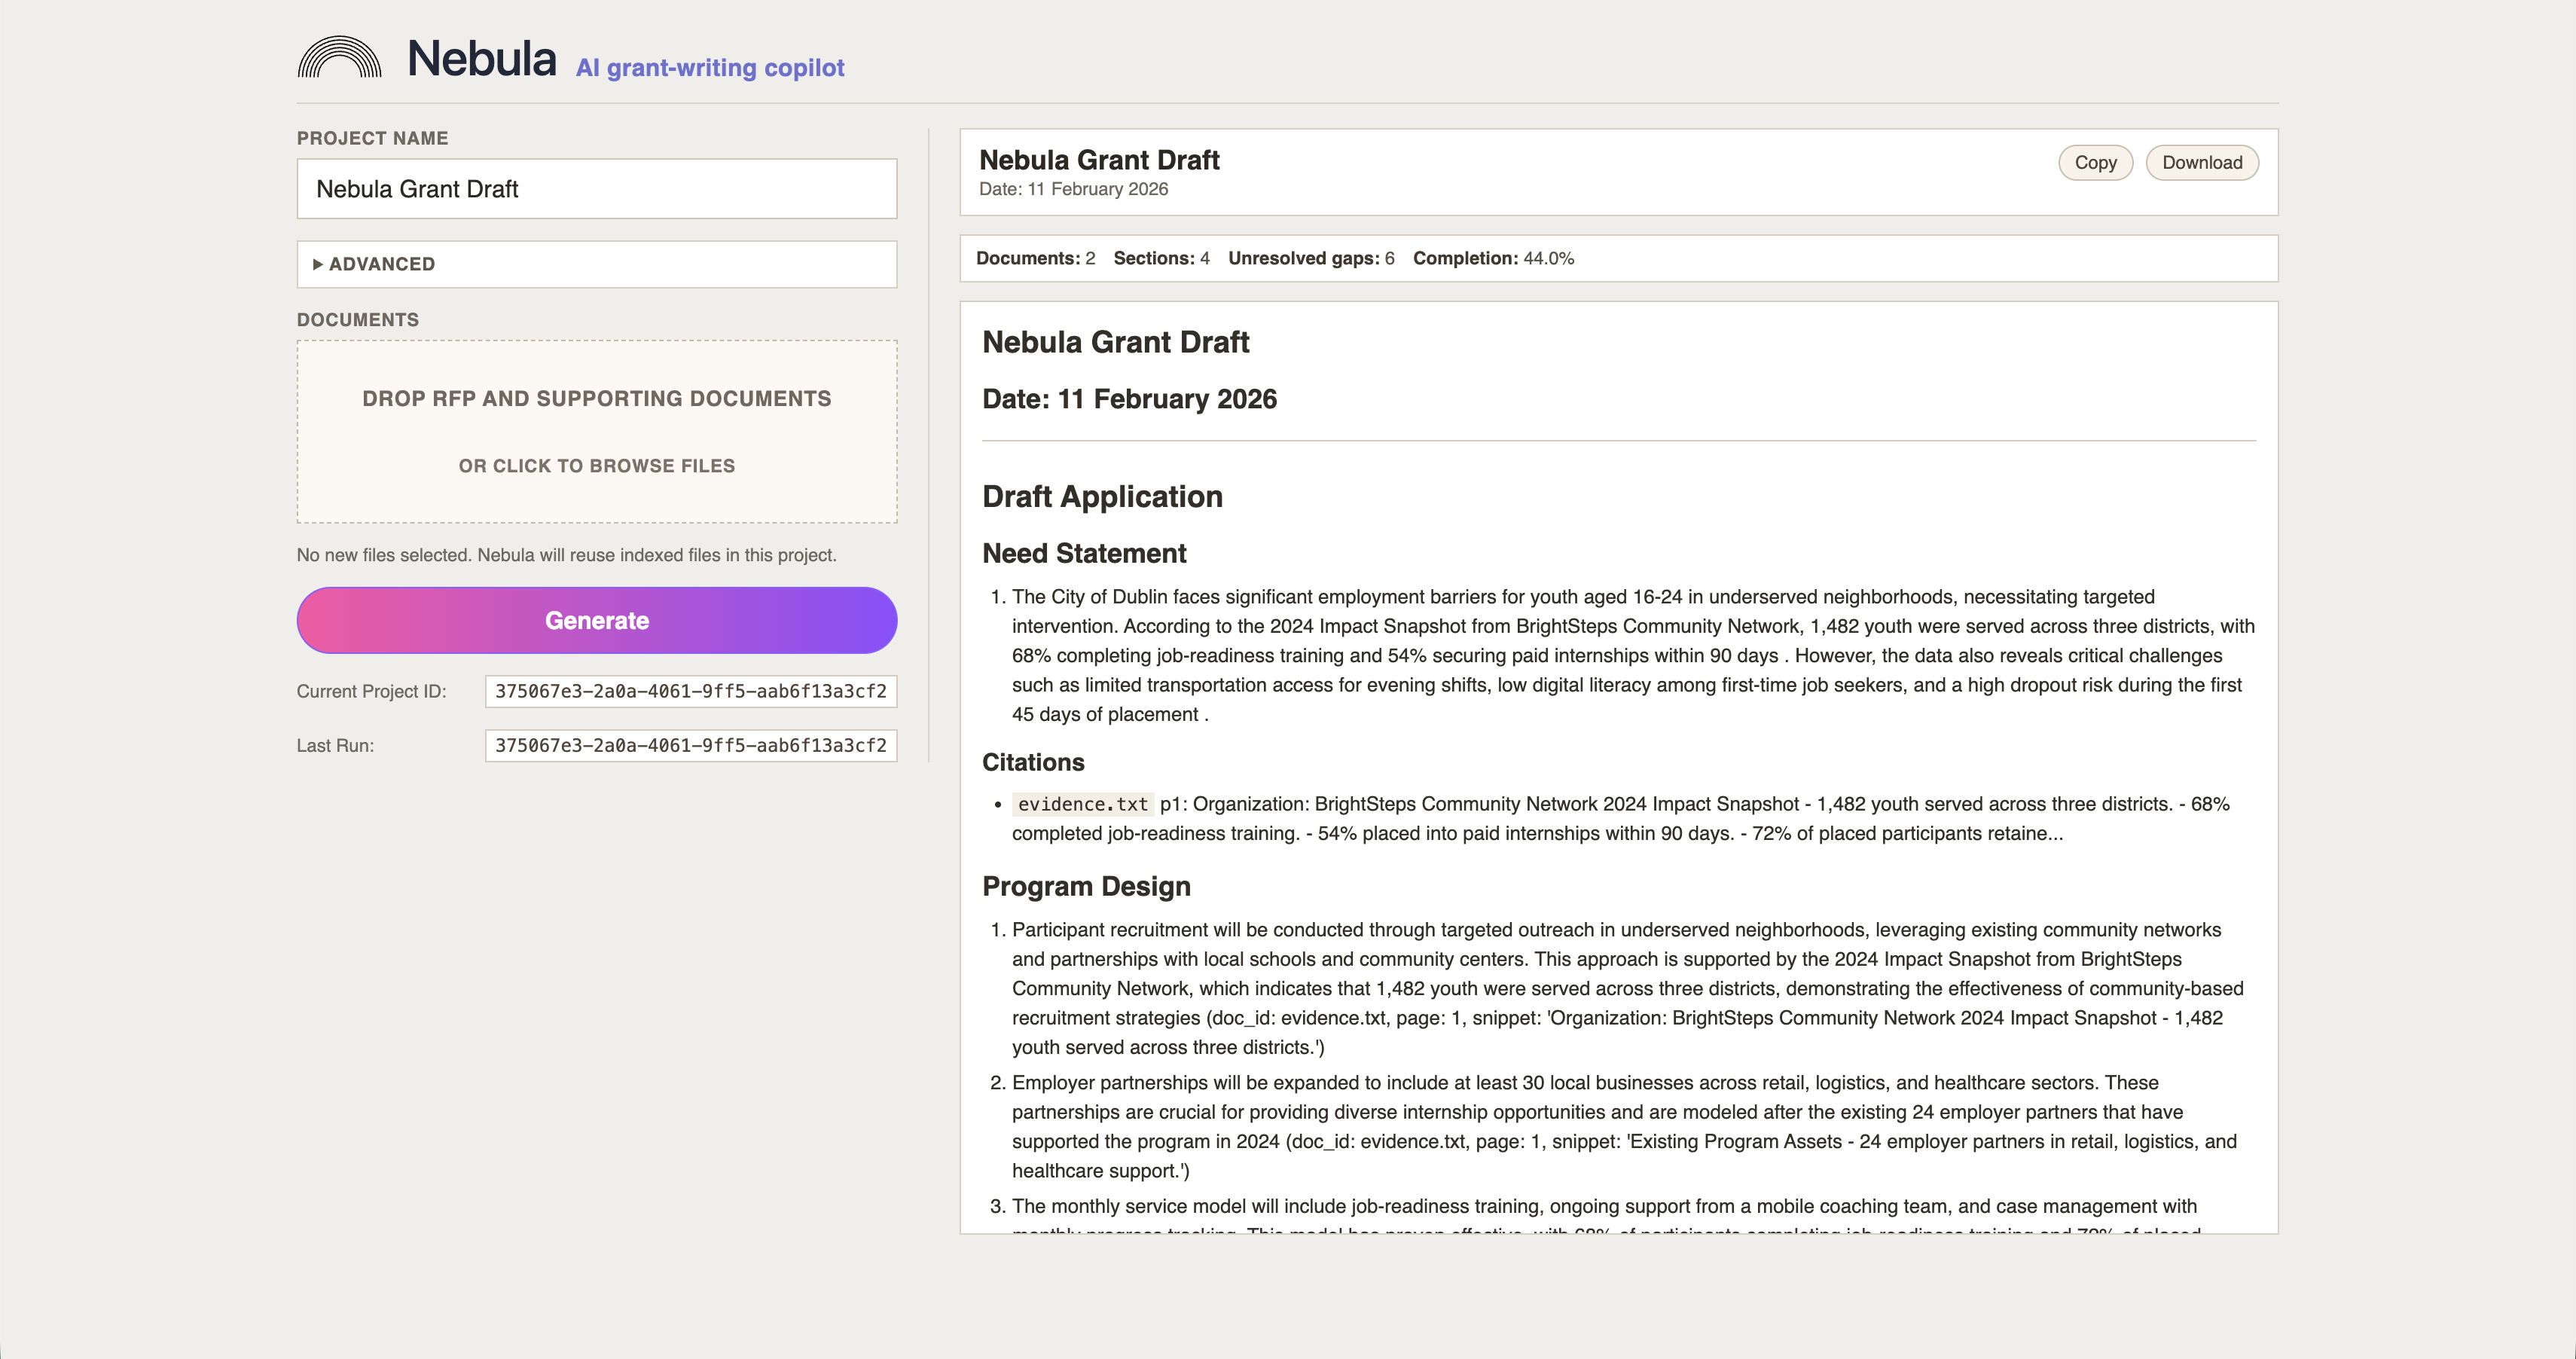
Task: Click 'or click to browse files' text
Action: pos(596,466)
